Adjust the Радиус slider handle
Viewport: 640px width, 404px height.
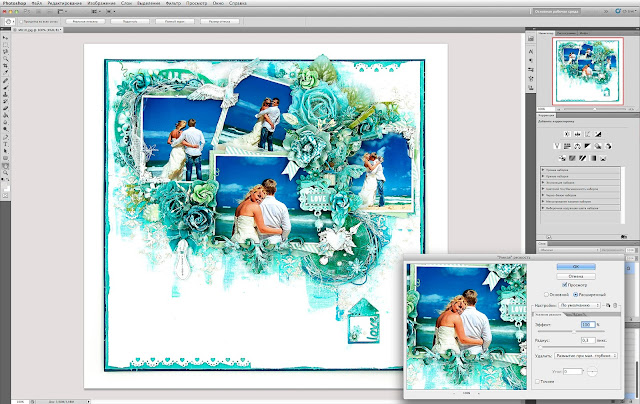[540, 347]
